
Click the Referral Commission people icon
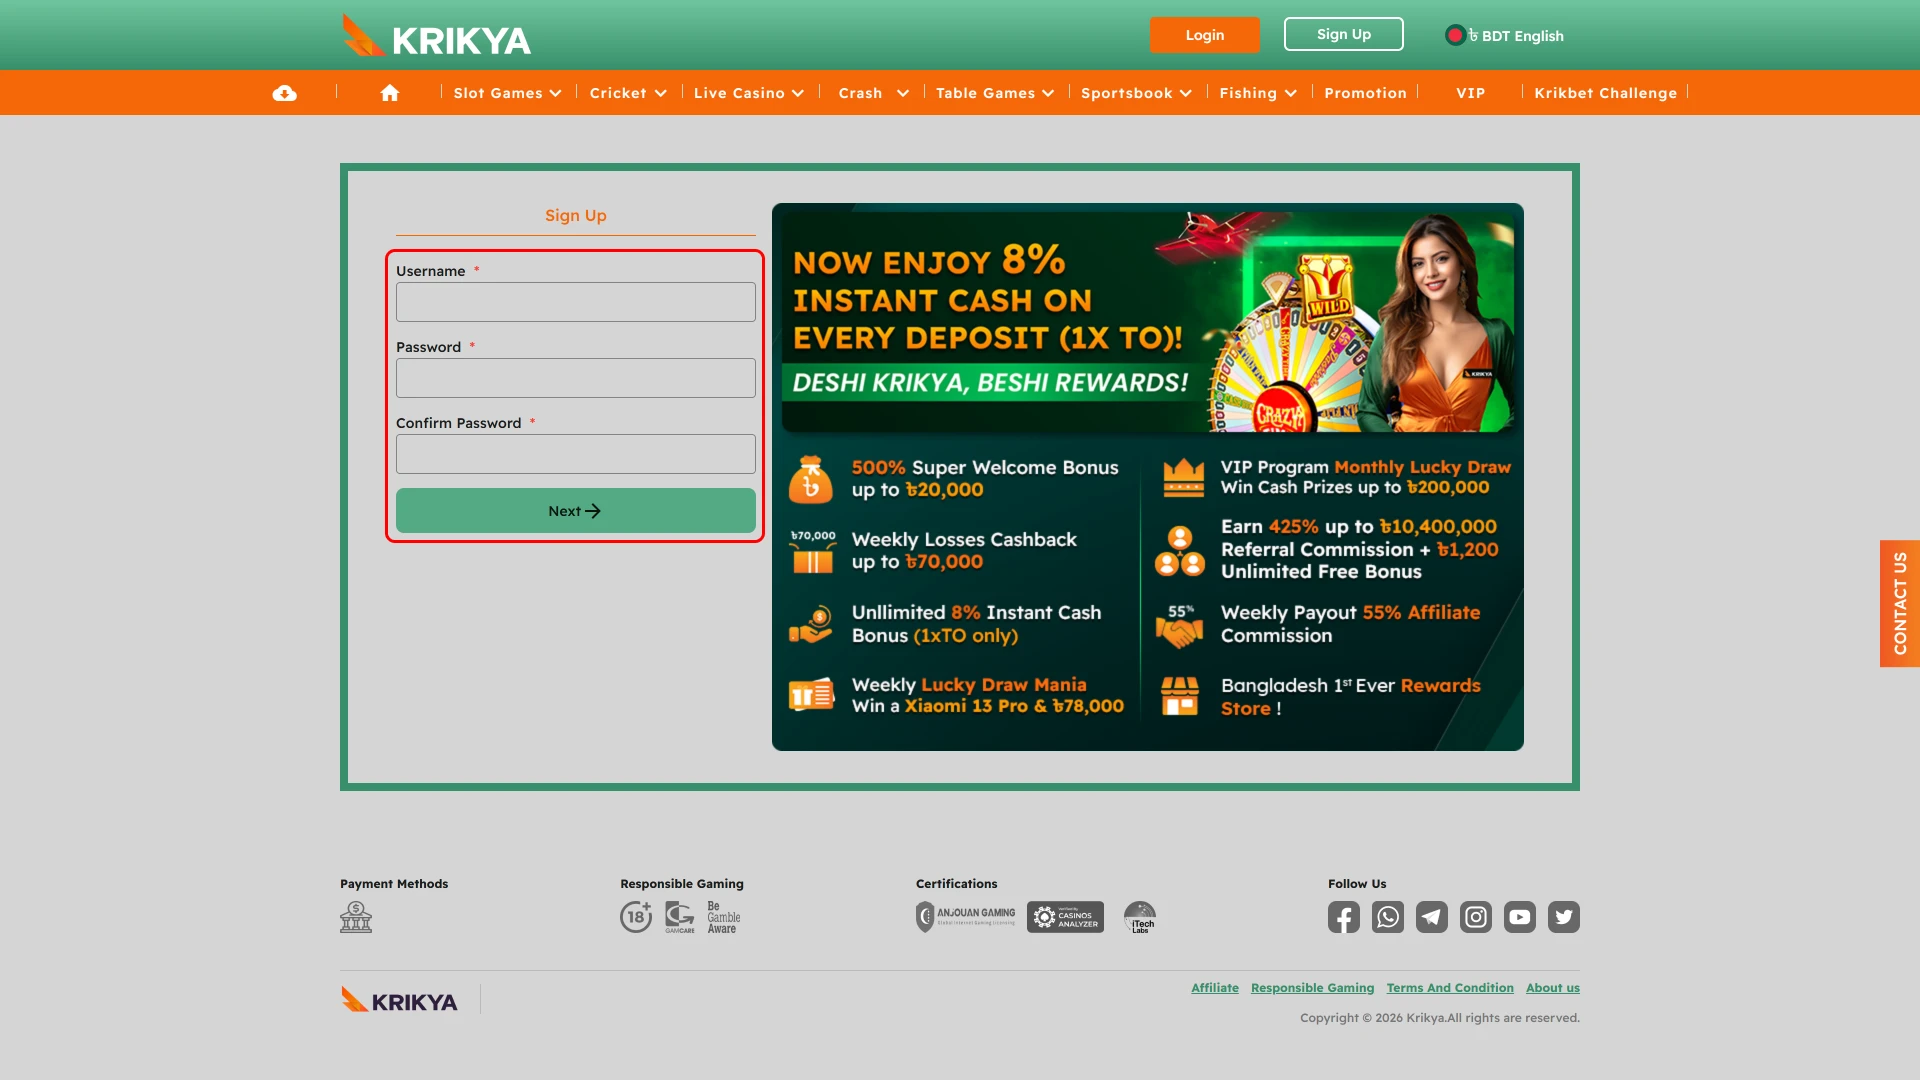point(1180,550)
